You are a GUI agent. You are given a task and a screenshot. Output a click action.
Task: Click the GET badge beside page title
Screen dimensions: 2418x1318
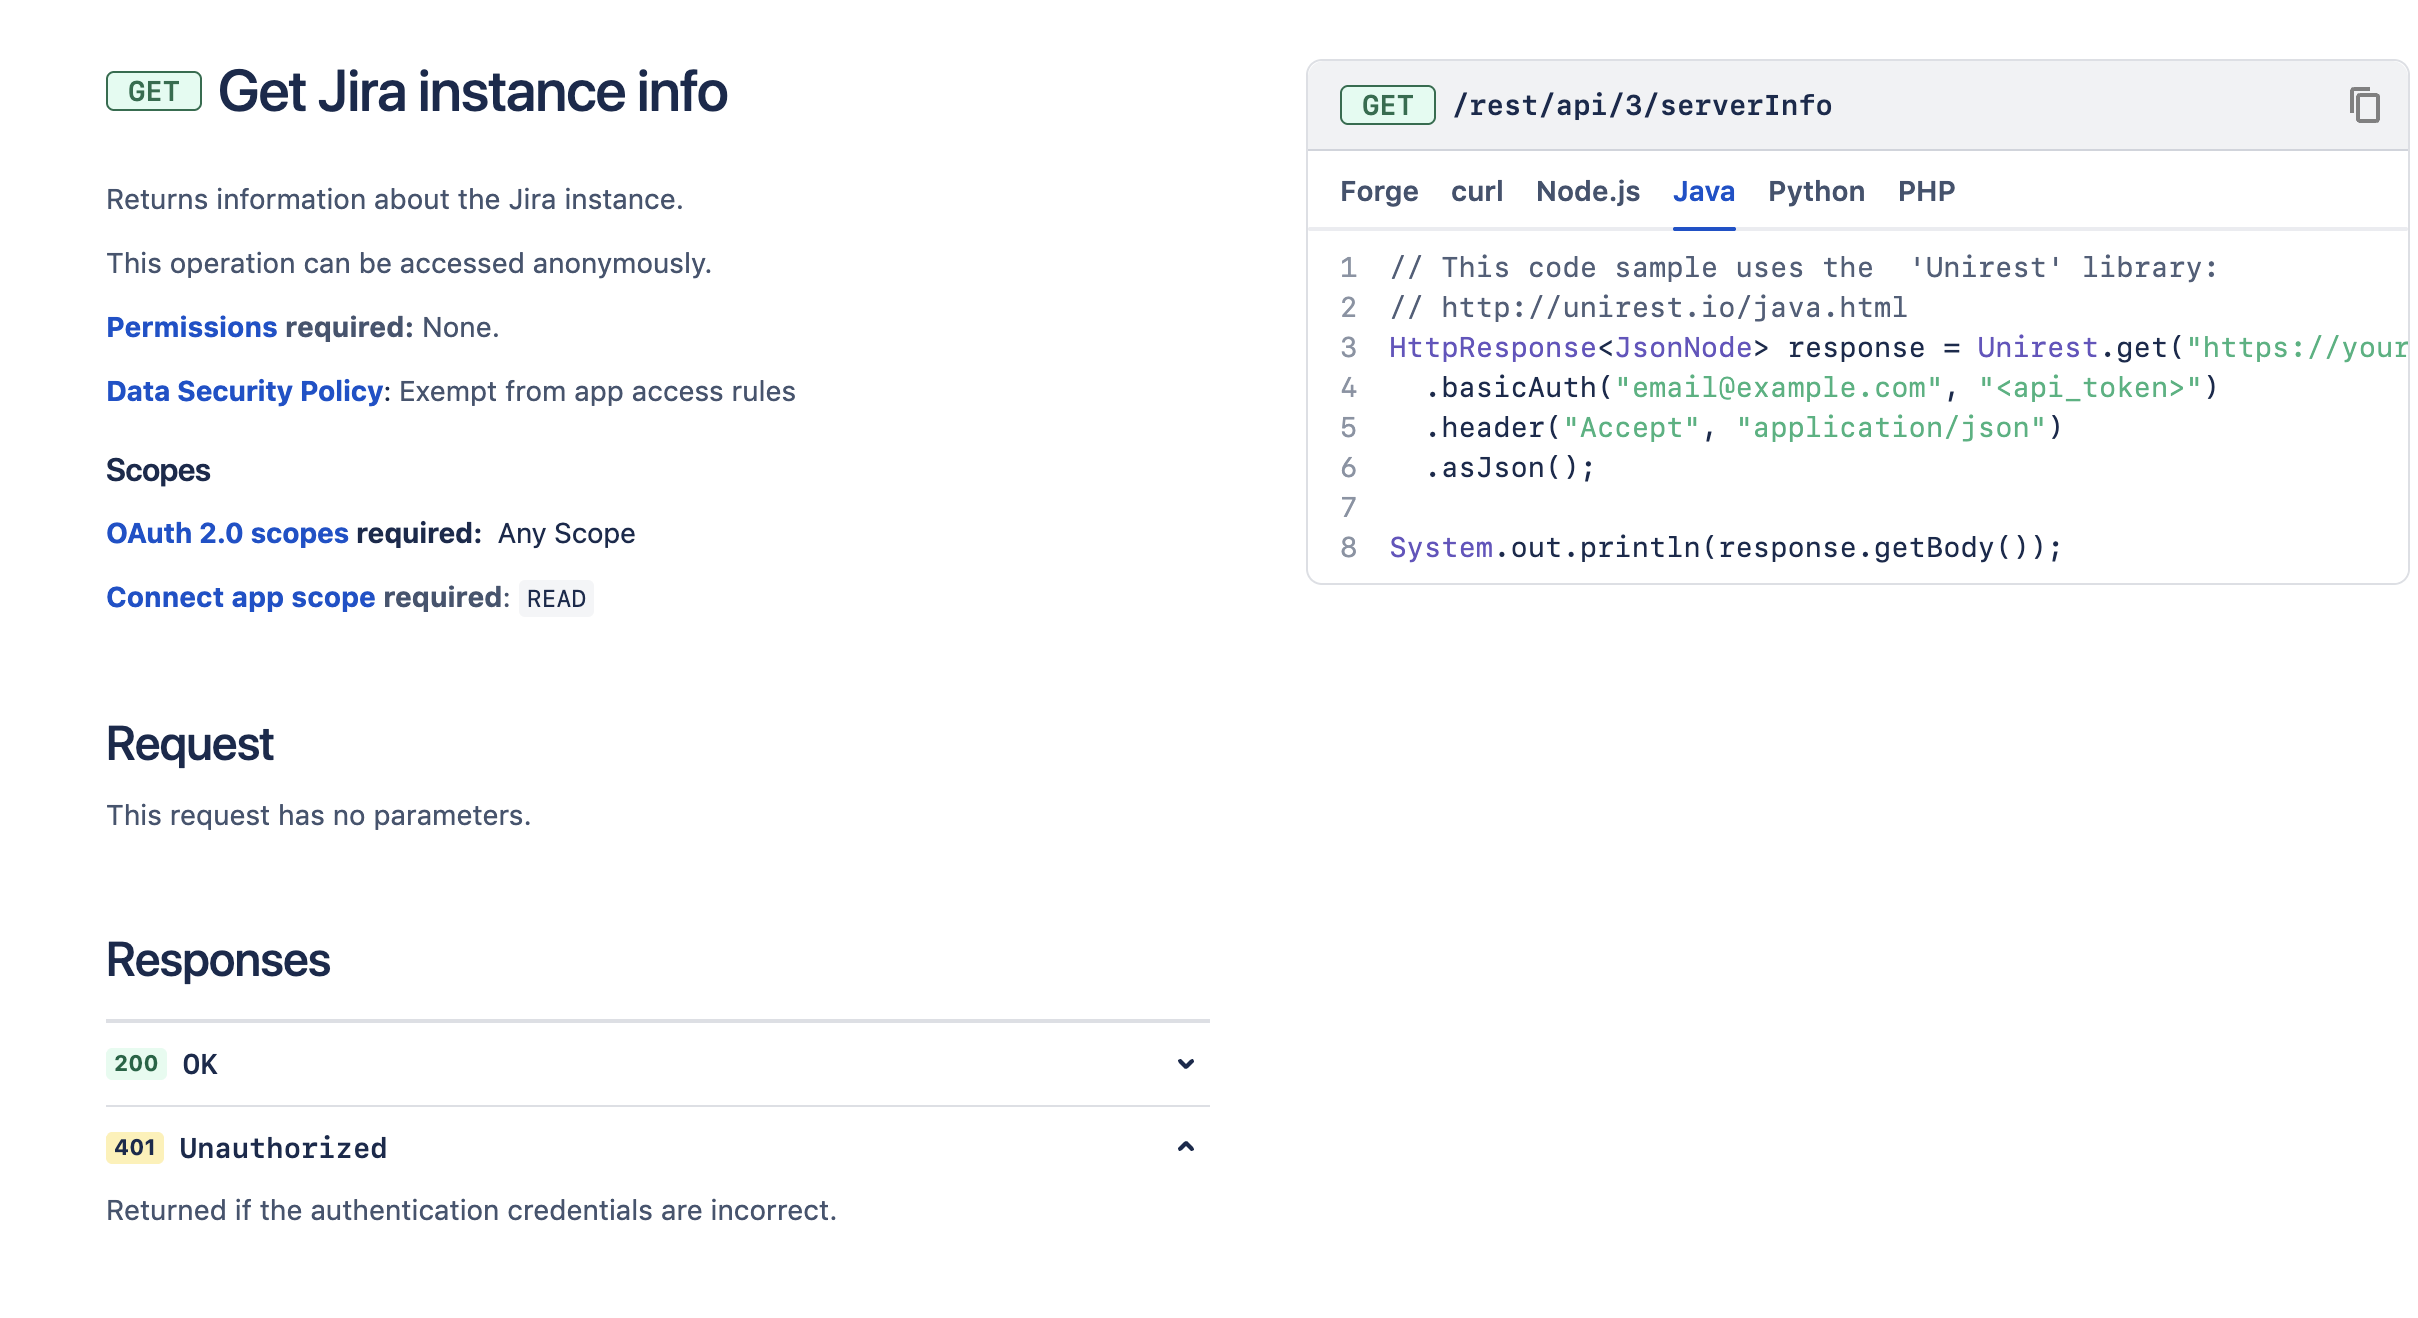(x=153, y=91)
